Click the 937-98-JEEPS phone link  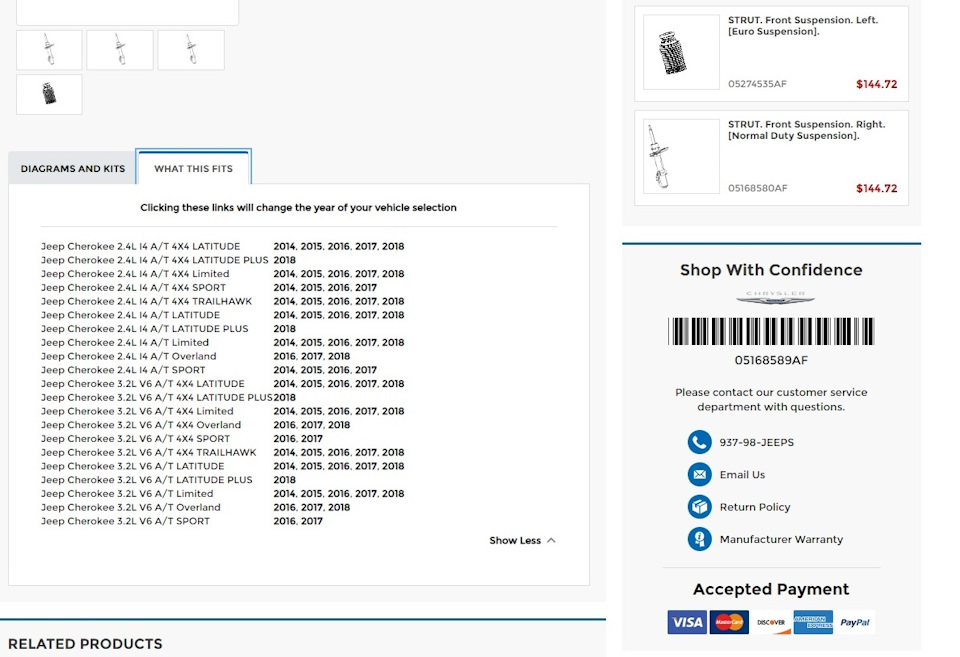coord(757,442)
